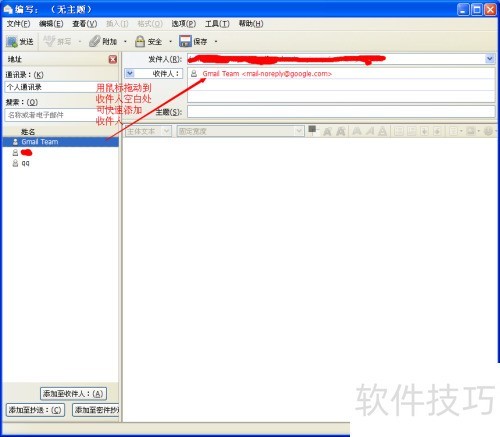Click the Add to CC (添加至抄送) button

pyautogui.click(x=35, y=410)
